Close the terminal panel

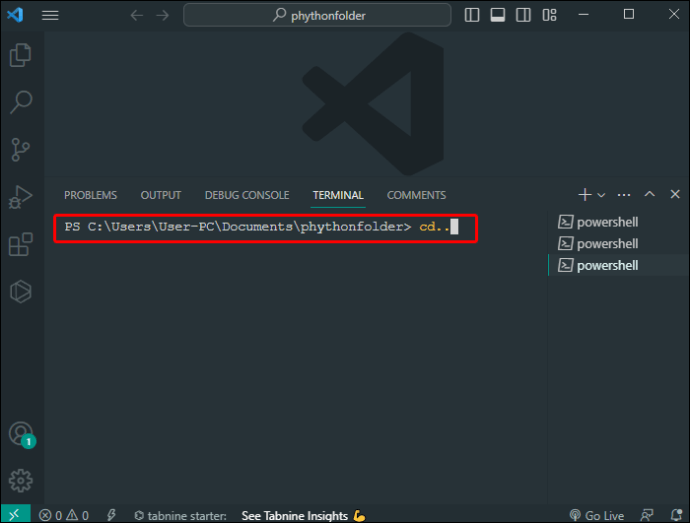coord(675,194)
